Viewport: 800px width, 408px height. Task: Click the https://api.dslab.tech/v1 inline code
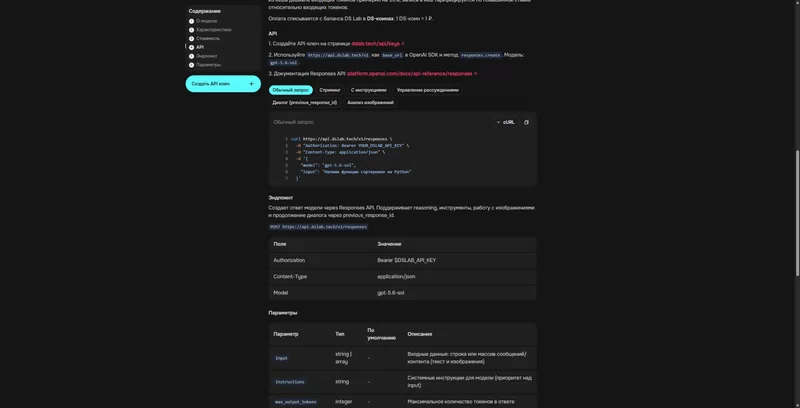coord(338,55)
